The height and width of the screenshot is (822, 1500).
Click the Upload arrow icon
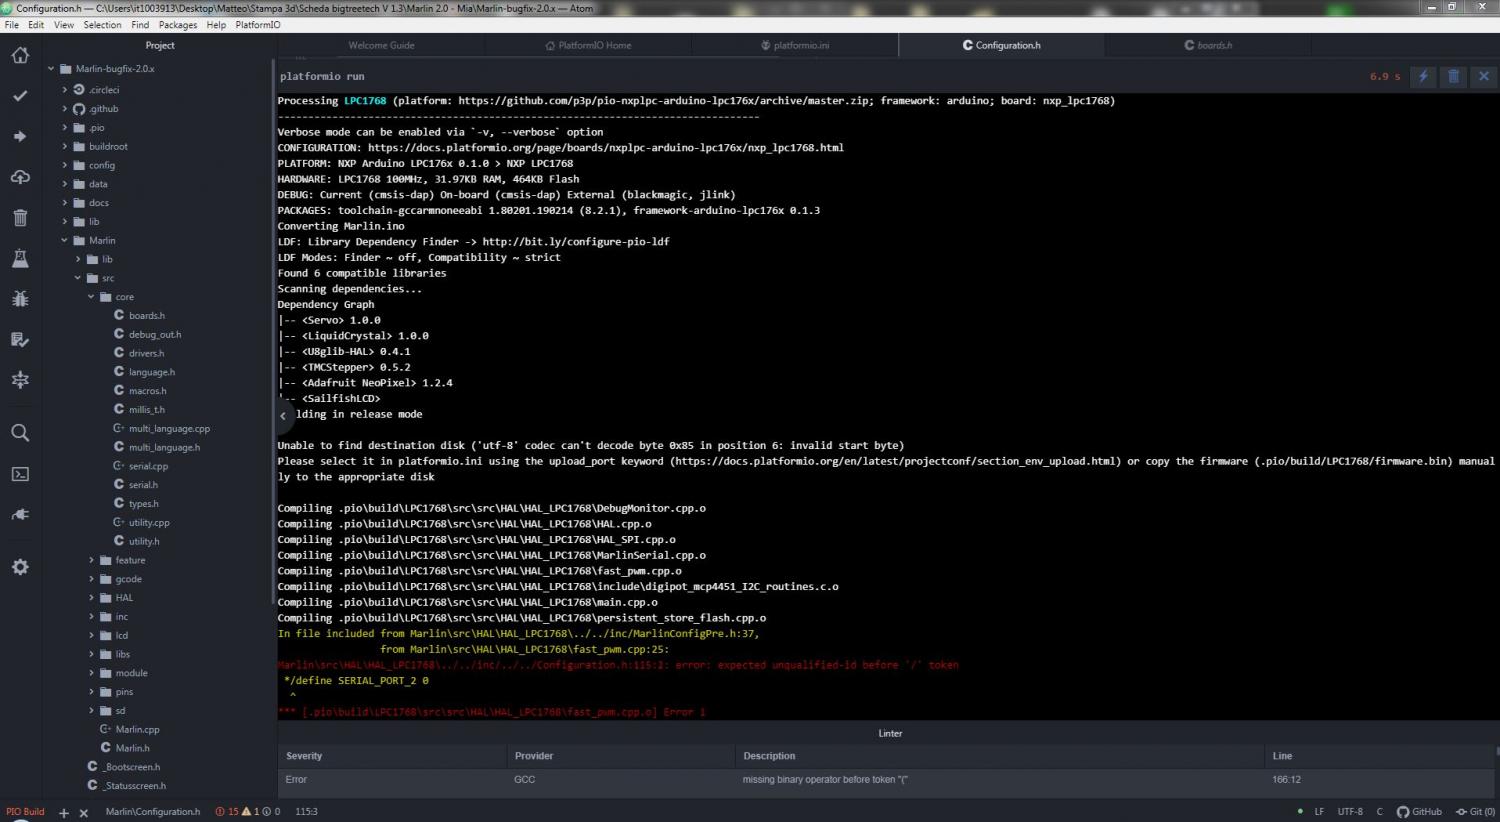pyautogui.click(x=20, y=136)
